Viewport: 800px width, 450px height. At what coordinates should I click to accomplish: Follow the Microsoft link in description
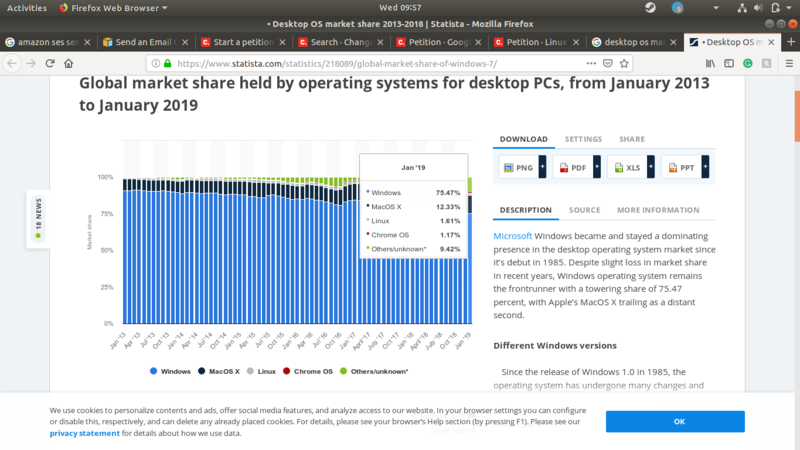512,236
